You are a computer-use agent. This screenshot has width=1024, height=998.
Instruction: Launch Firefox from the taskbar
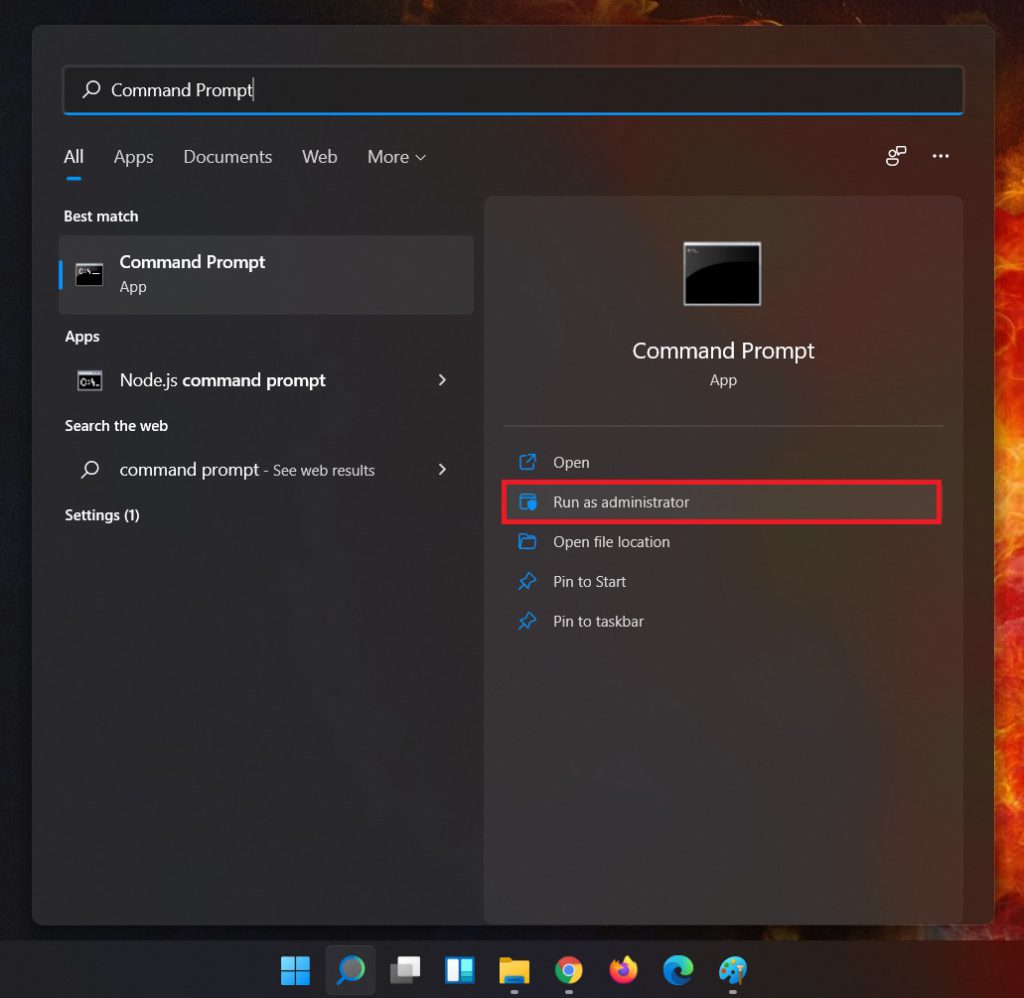click(624, 970)
